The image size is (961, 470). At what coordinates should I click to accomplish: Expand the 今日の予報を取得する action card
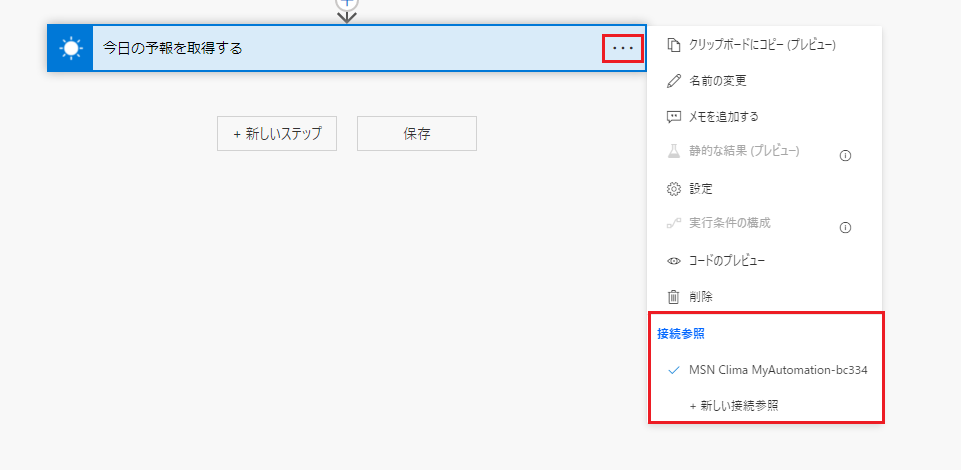point(346,48)
